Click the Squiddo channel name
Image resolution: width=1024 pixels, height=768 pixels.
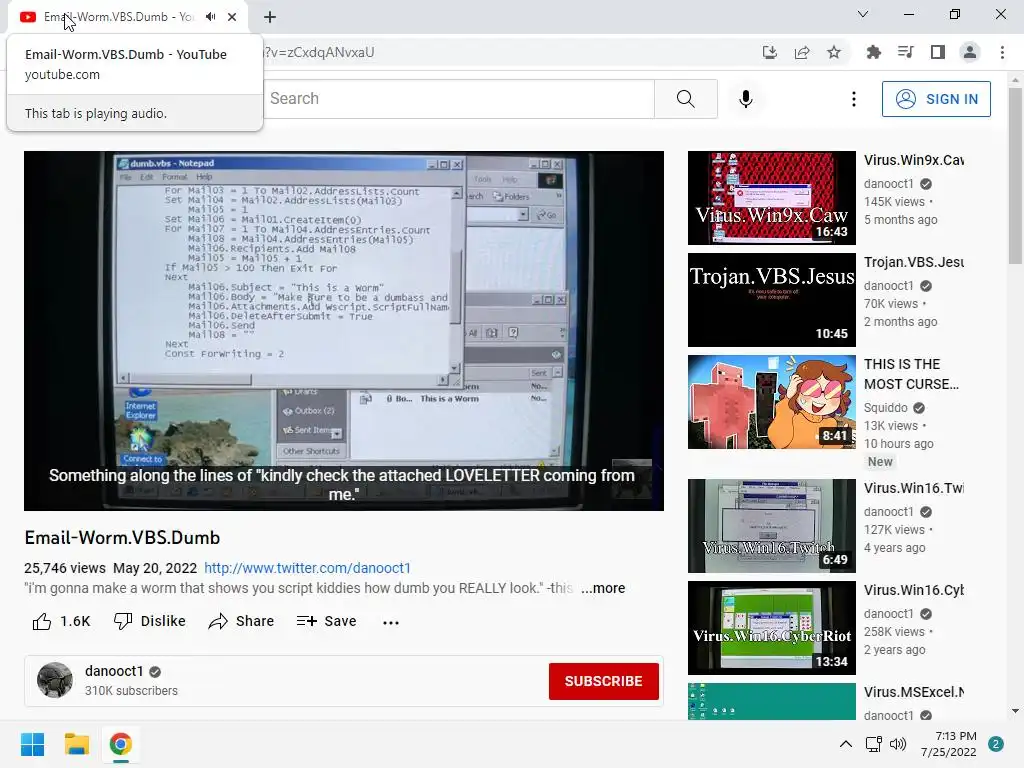pos(886,408)
